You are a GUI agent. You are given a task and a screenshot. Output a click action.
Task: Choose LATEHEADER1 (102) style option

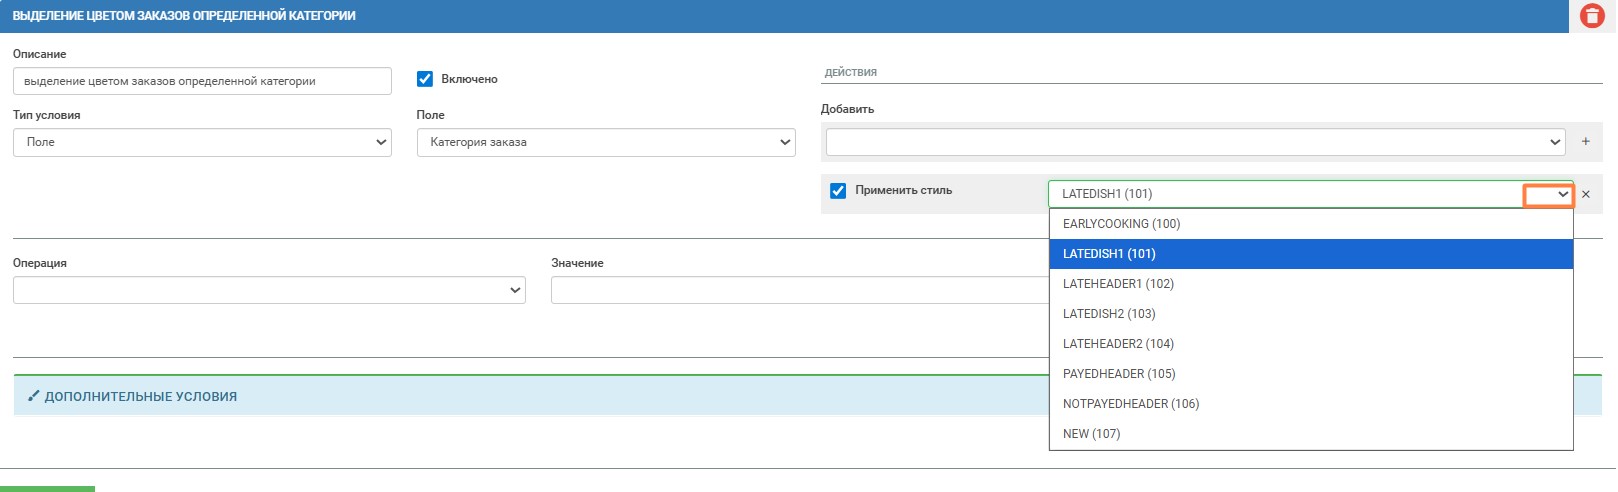point(1118,284)
